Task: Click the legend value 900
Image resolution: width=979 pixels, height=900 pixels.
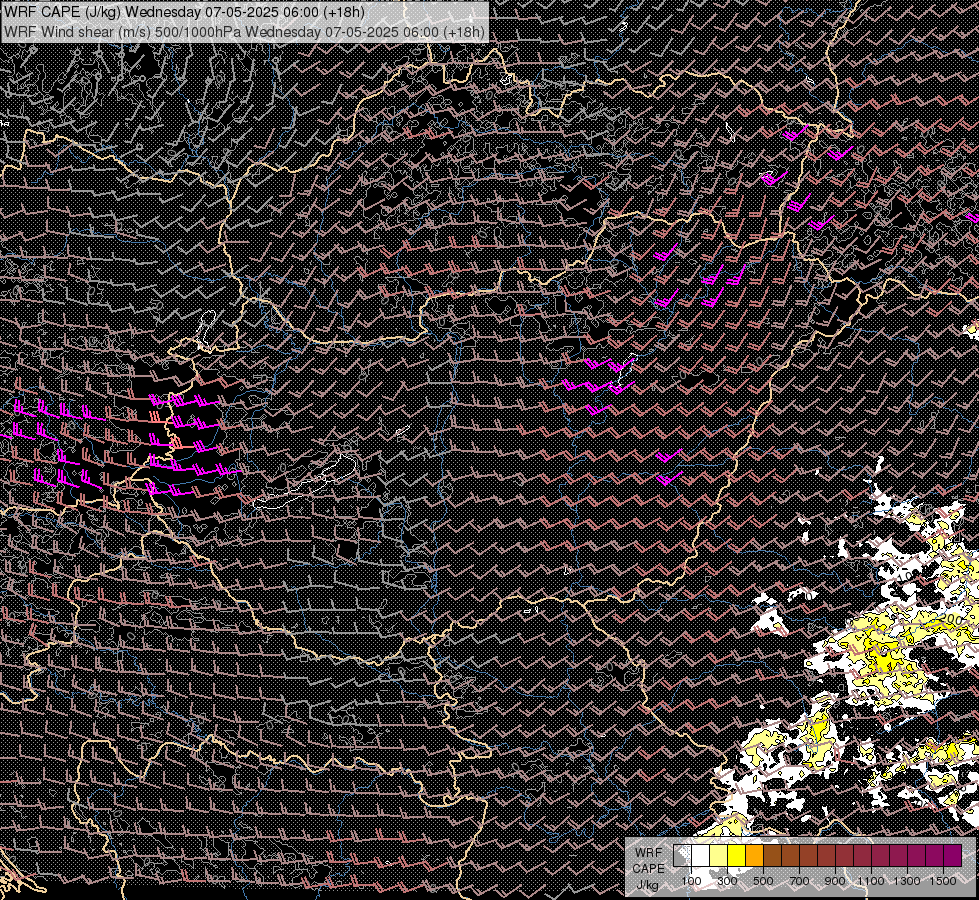Action: point(835,881)
